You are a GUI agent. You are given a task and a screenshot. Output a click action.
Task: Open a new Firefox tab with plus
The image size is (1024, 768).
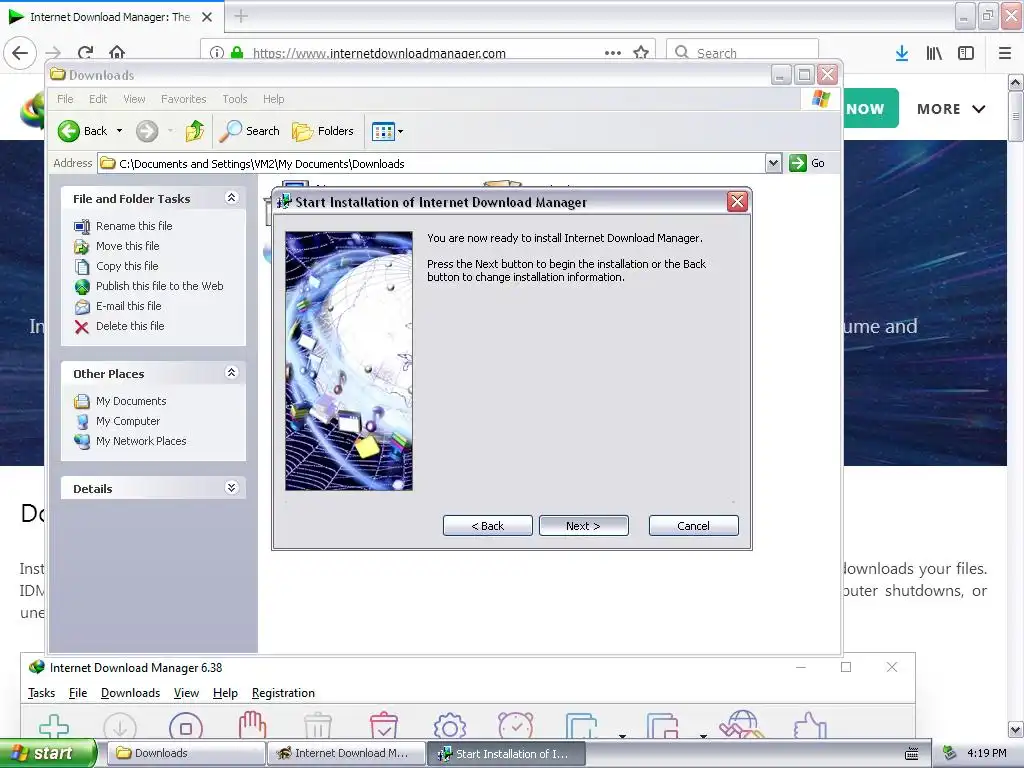click(241, 16)
